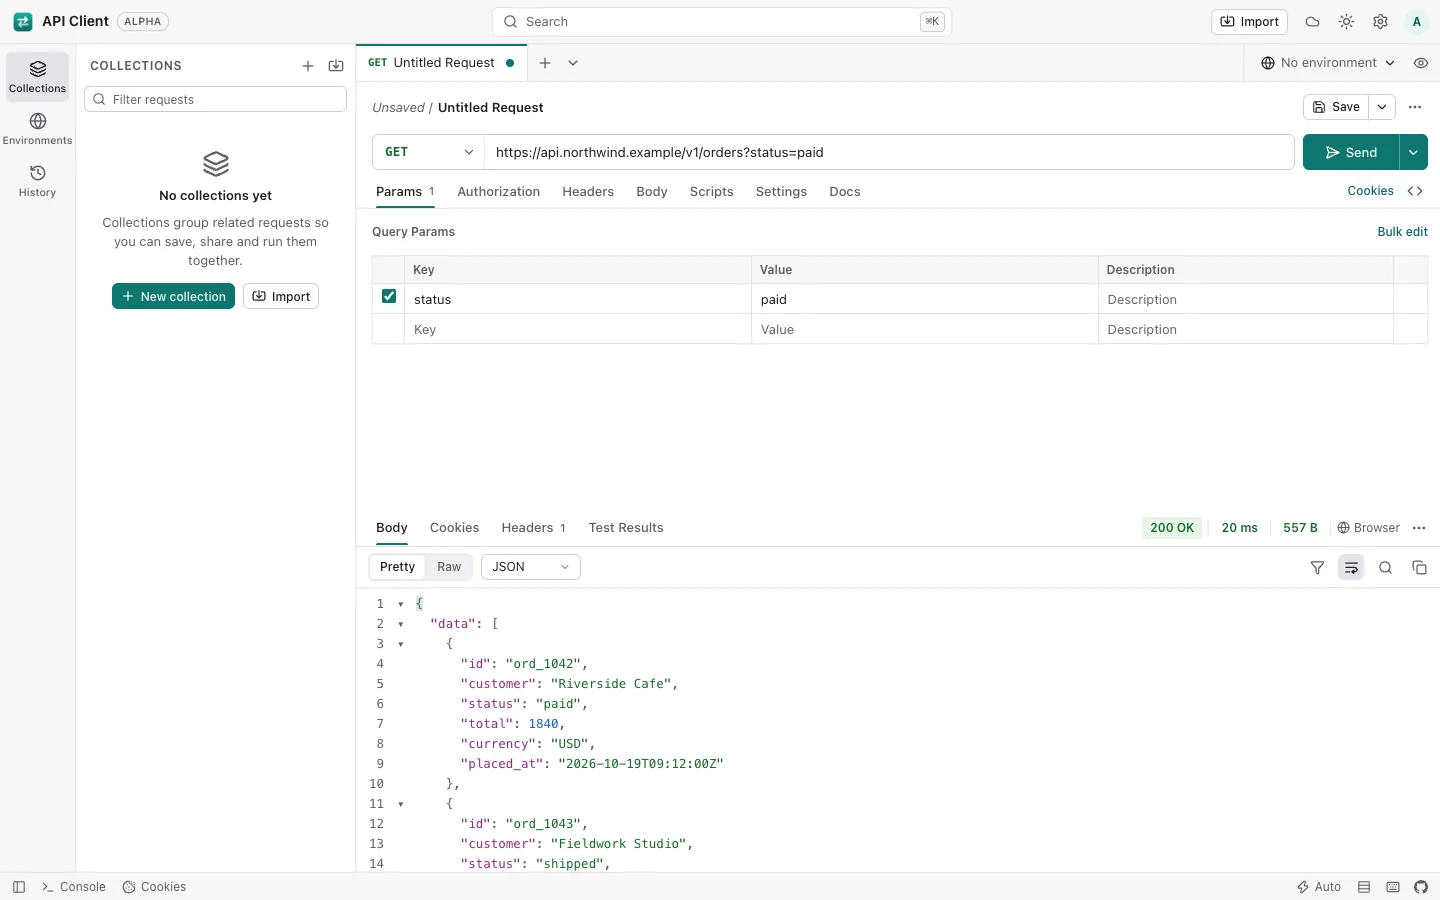Focus the request URL field
The image size is (1440, 900).
tap(889, 152)
